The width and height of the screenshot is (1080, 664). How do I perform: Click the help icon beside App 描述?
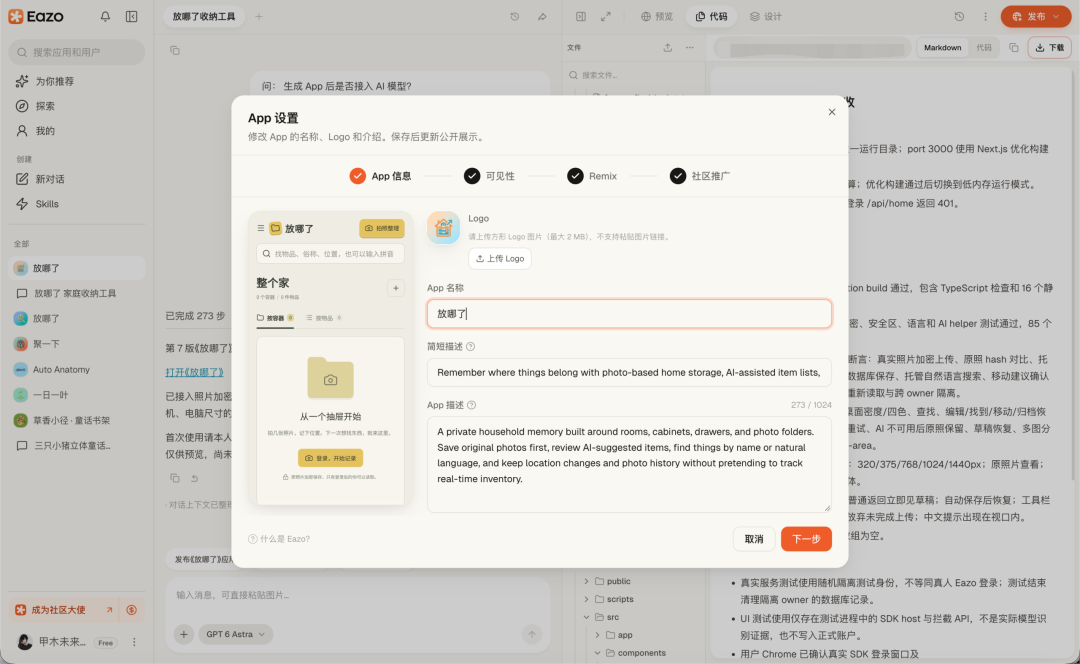point(472,405)
